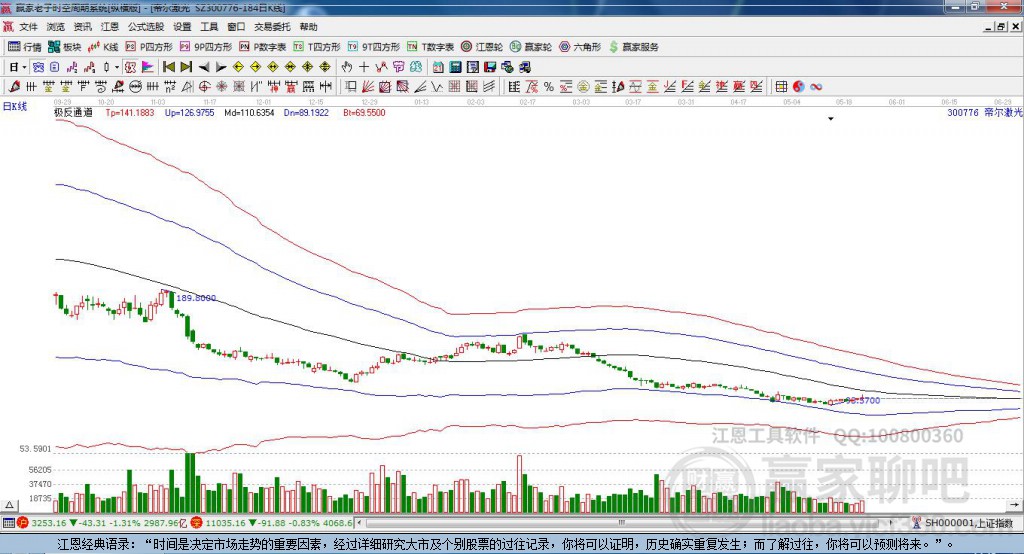Select the pencil drawing tool

click(14, 87)
